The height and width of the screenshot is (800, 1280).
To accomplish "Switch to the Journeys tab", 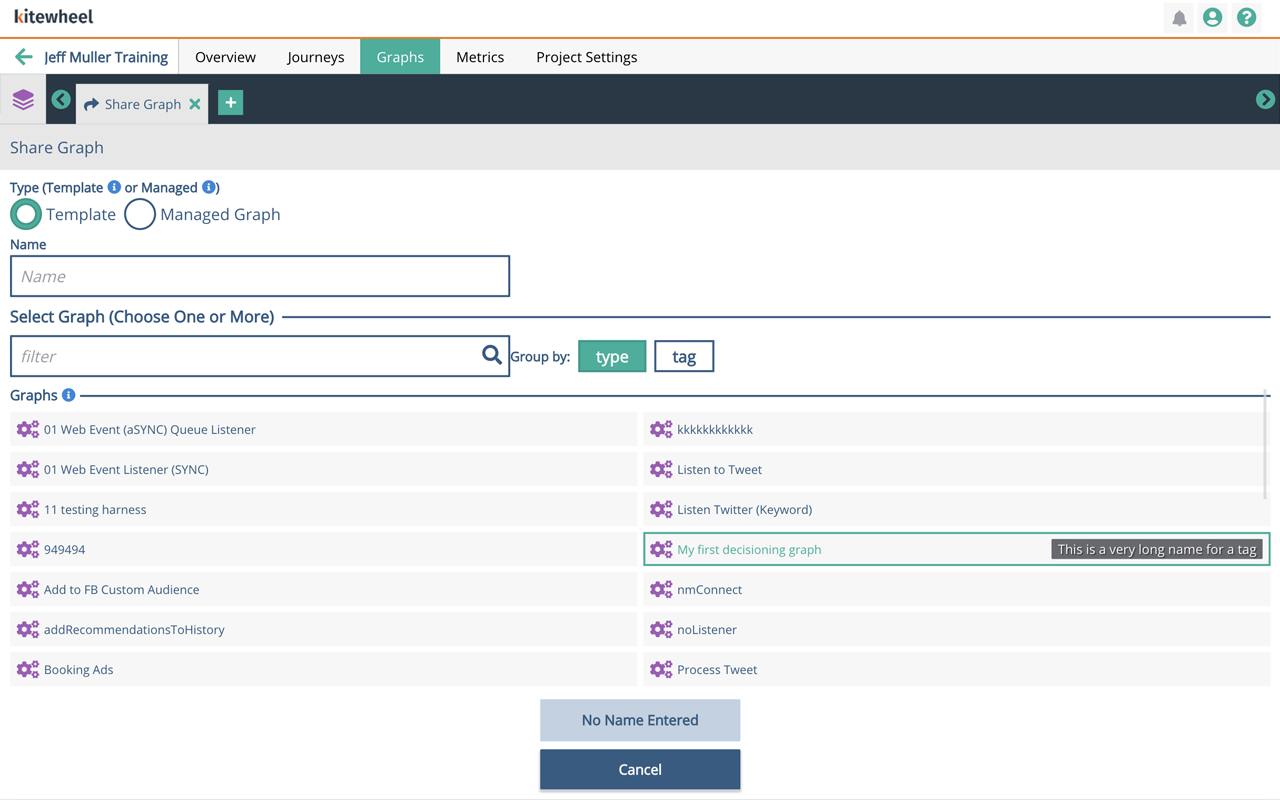I will [315, 57].
